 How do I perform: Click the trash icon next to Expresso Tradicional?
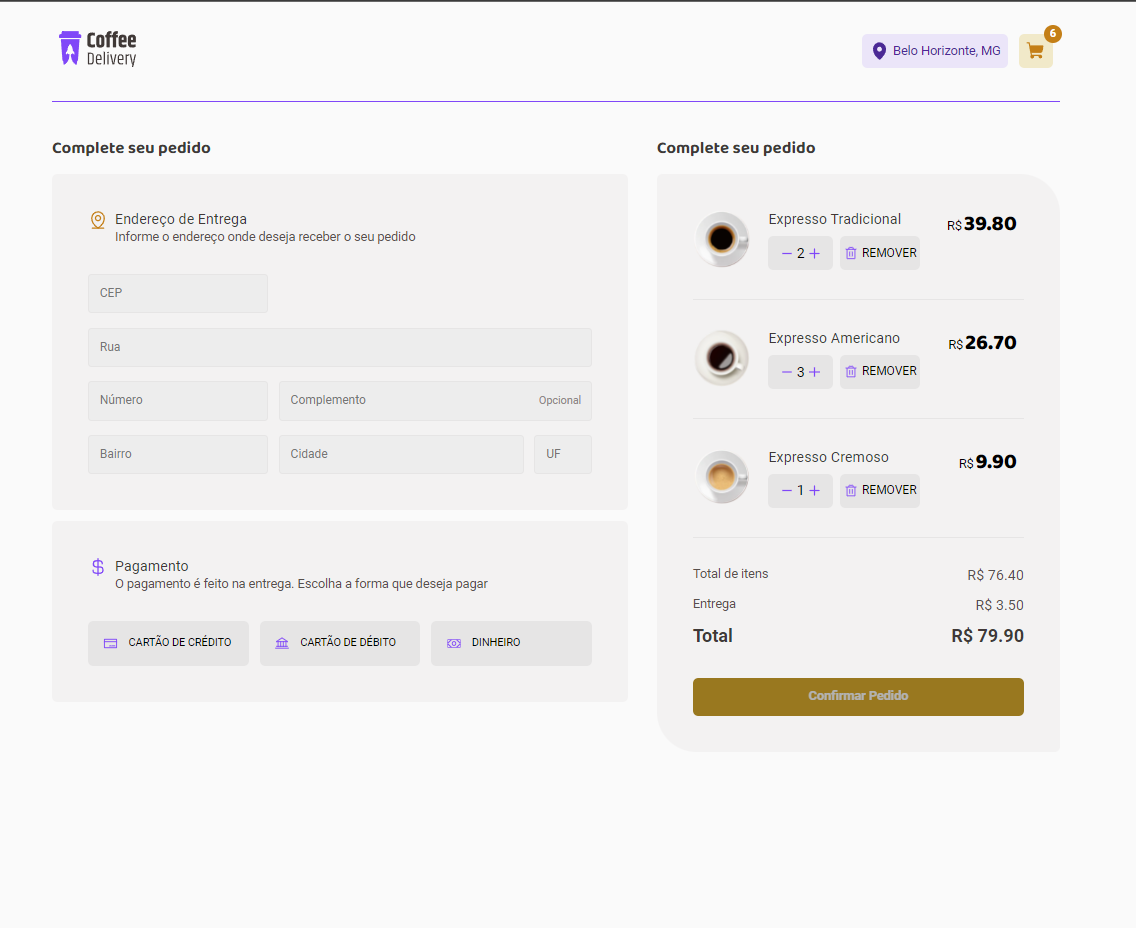click(x=851, y=252)
